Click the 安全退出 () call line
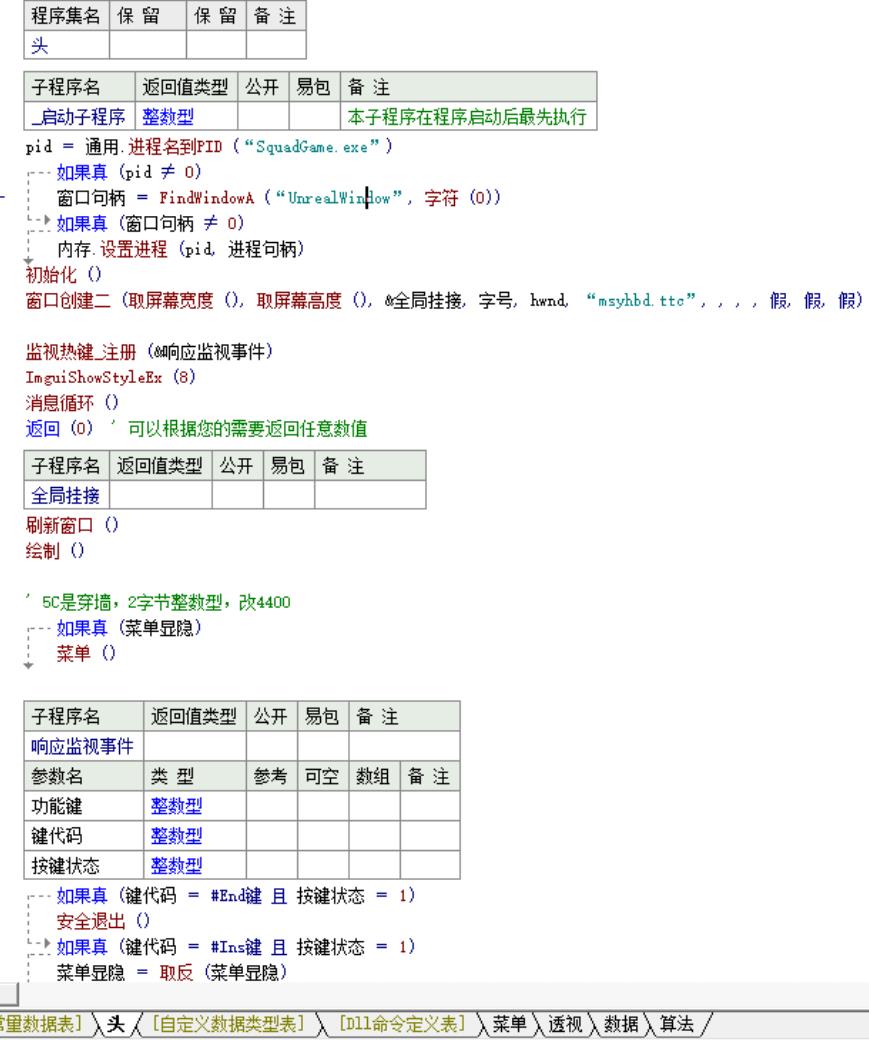 point(88,920)
